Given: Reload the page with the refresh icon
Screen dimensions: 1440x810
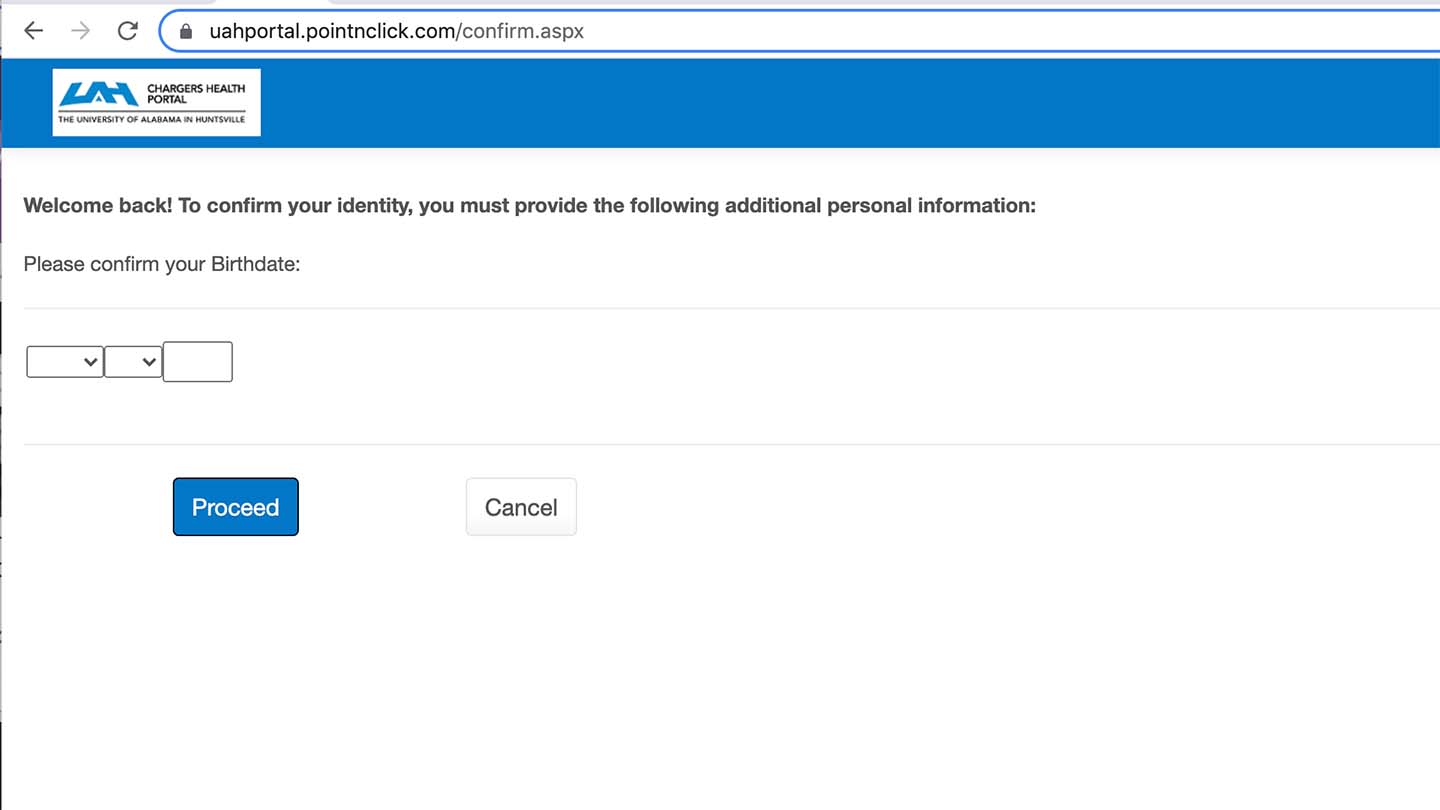Looking at the screenshot, I should tap(127, 31).
